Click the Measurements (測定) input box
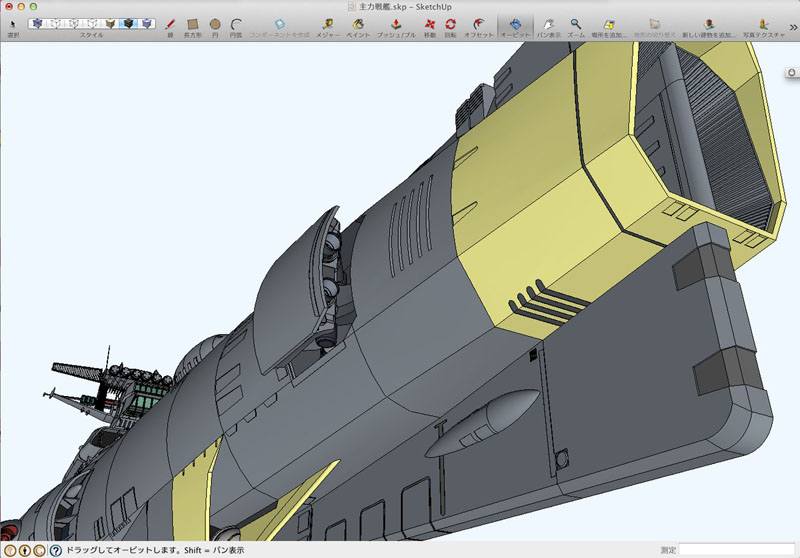The image size is (800, 558). click(736, 550)
